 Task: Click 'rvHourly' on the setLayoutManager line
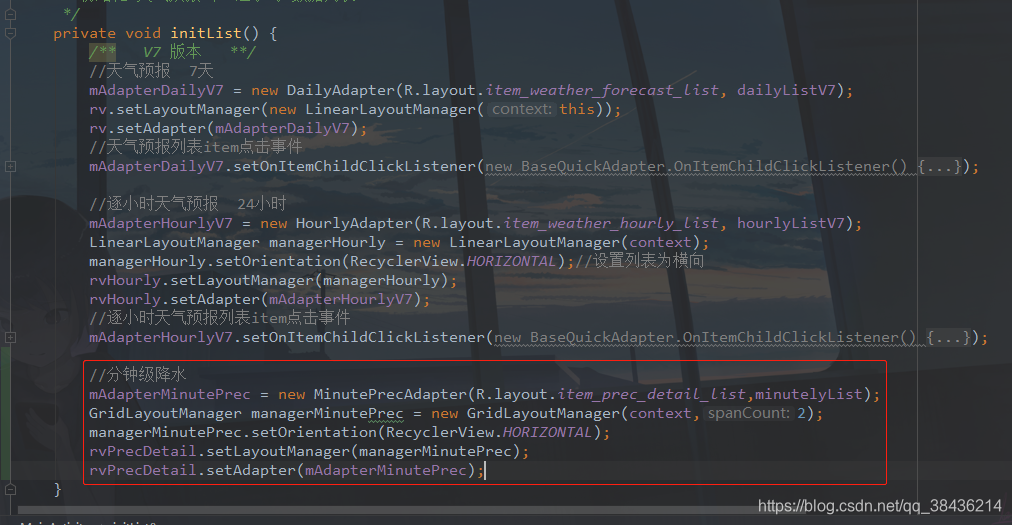tap(125, 280)
